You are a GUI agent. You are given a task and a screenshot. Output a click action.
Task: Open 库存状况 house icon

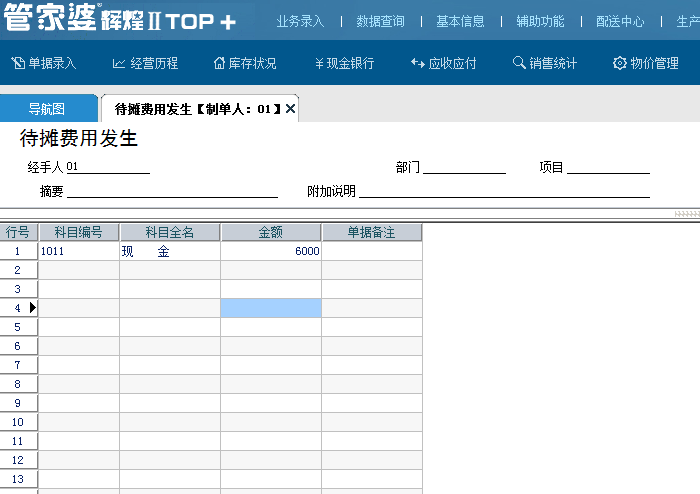(x=219, y=63)
